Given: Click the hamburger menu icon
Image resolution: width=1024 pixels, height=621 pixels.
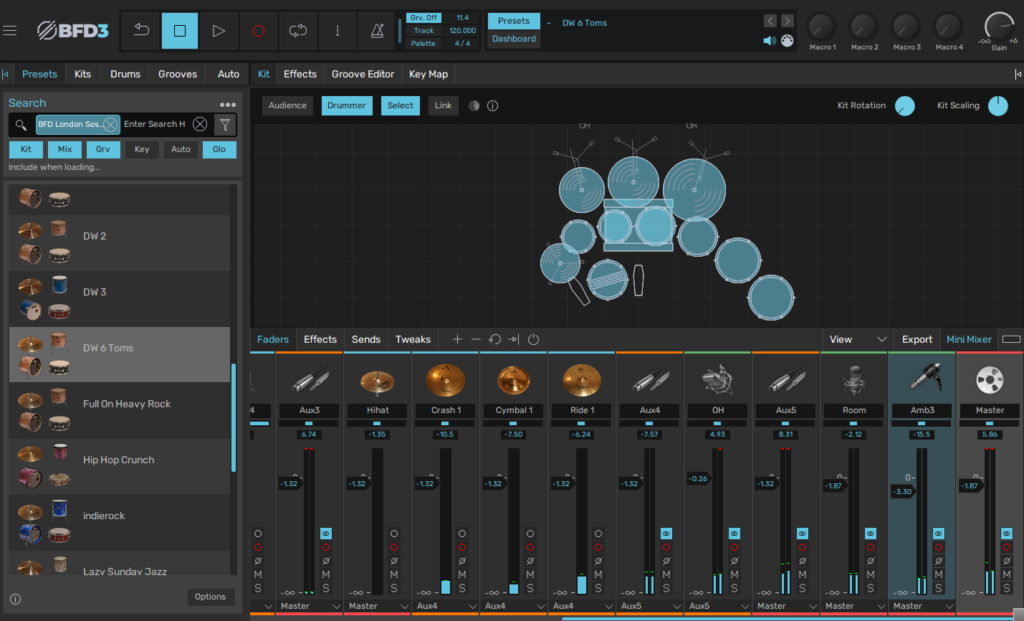Looking at the screenshot, I should click(10, 30).
